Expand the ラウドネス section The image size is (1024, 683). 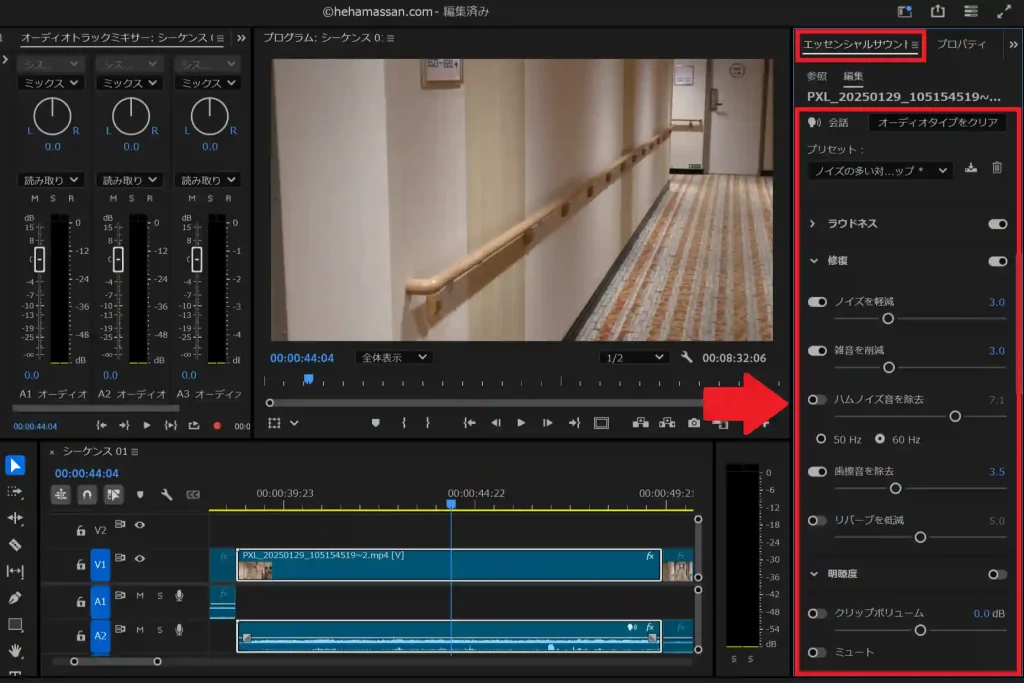pyautogui.click(x=812, y=224)
